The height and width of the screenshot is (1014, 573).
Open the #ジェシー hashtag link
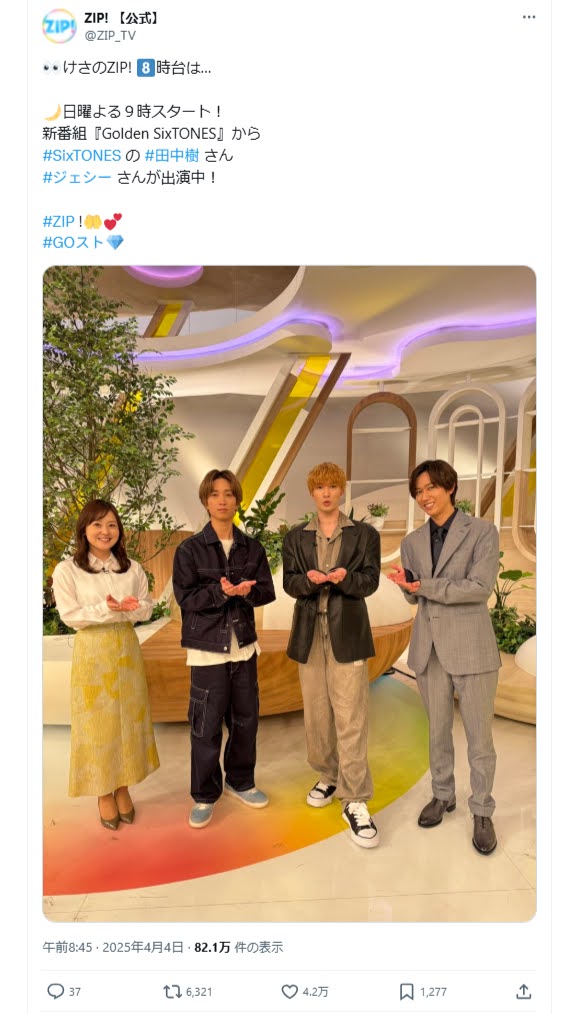point(77,177)
